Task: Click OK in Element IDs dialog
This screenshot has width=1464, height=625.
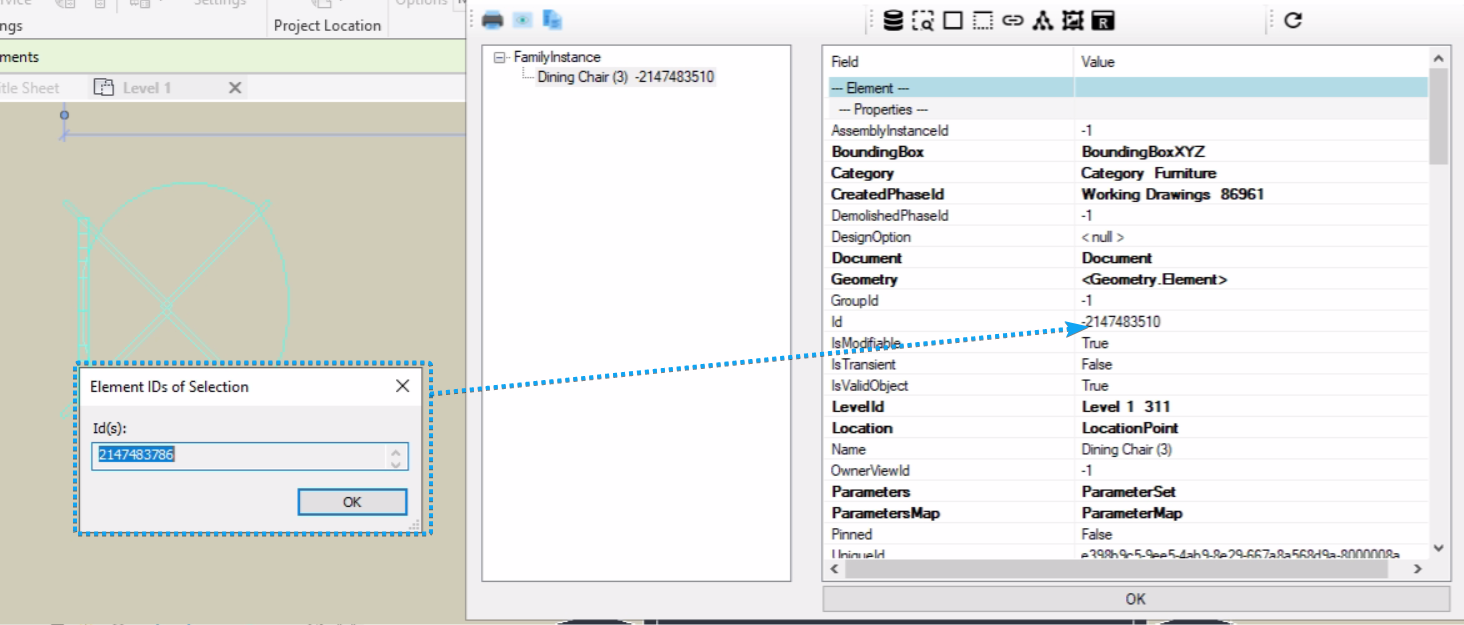Action: click(x=352, y=502)
